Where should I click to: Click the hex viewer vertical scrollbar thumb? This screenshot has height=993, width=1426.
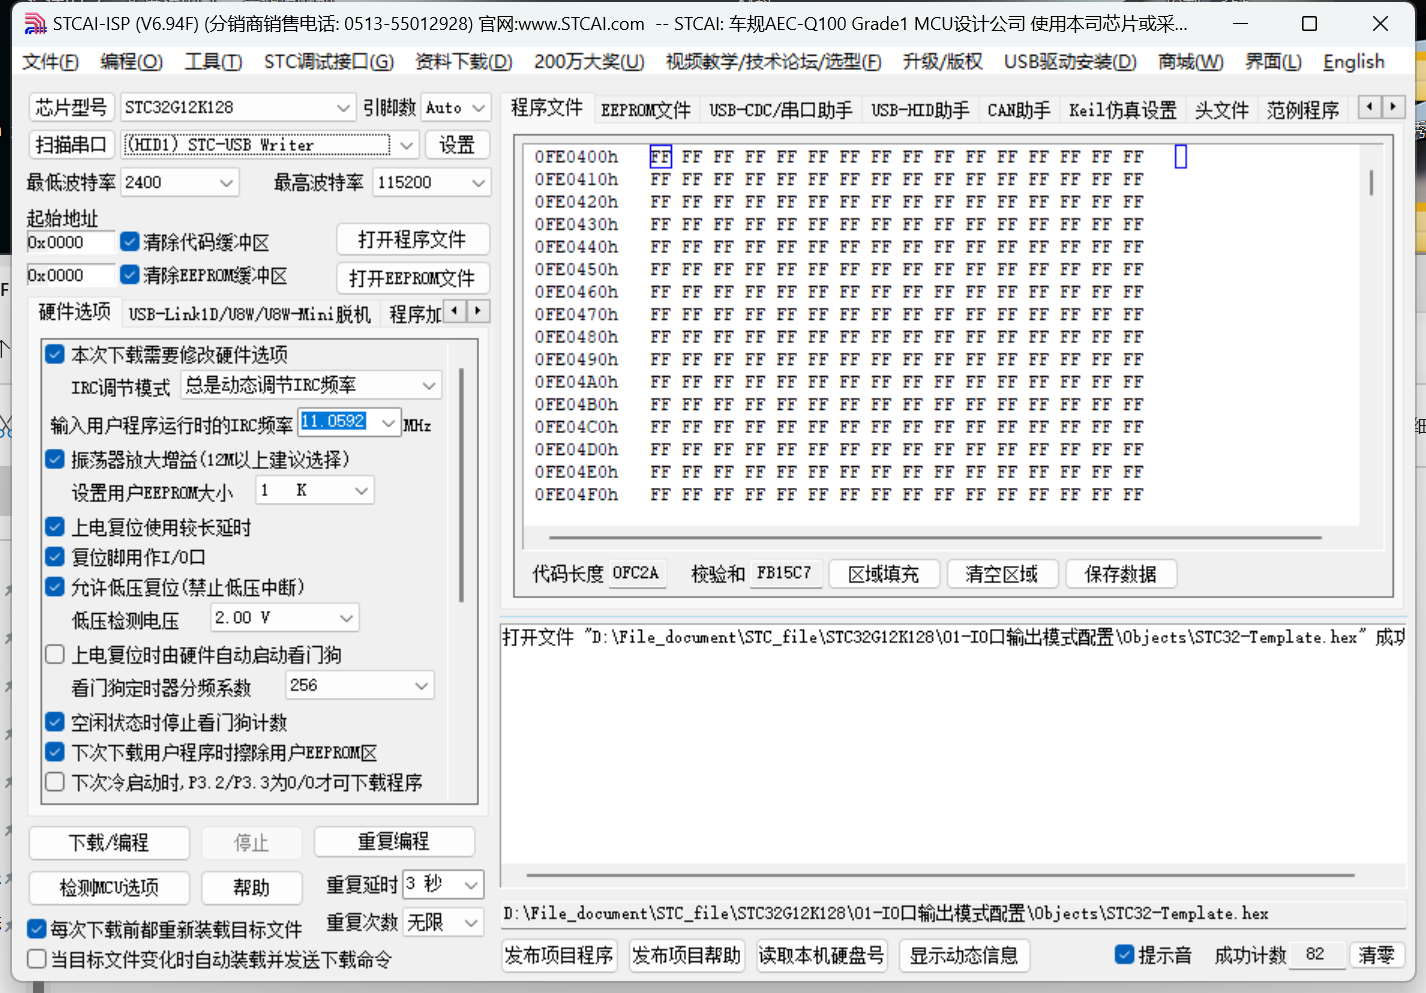[1371, 183]
